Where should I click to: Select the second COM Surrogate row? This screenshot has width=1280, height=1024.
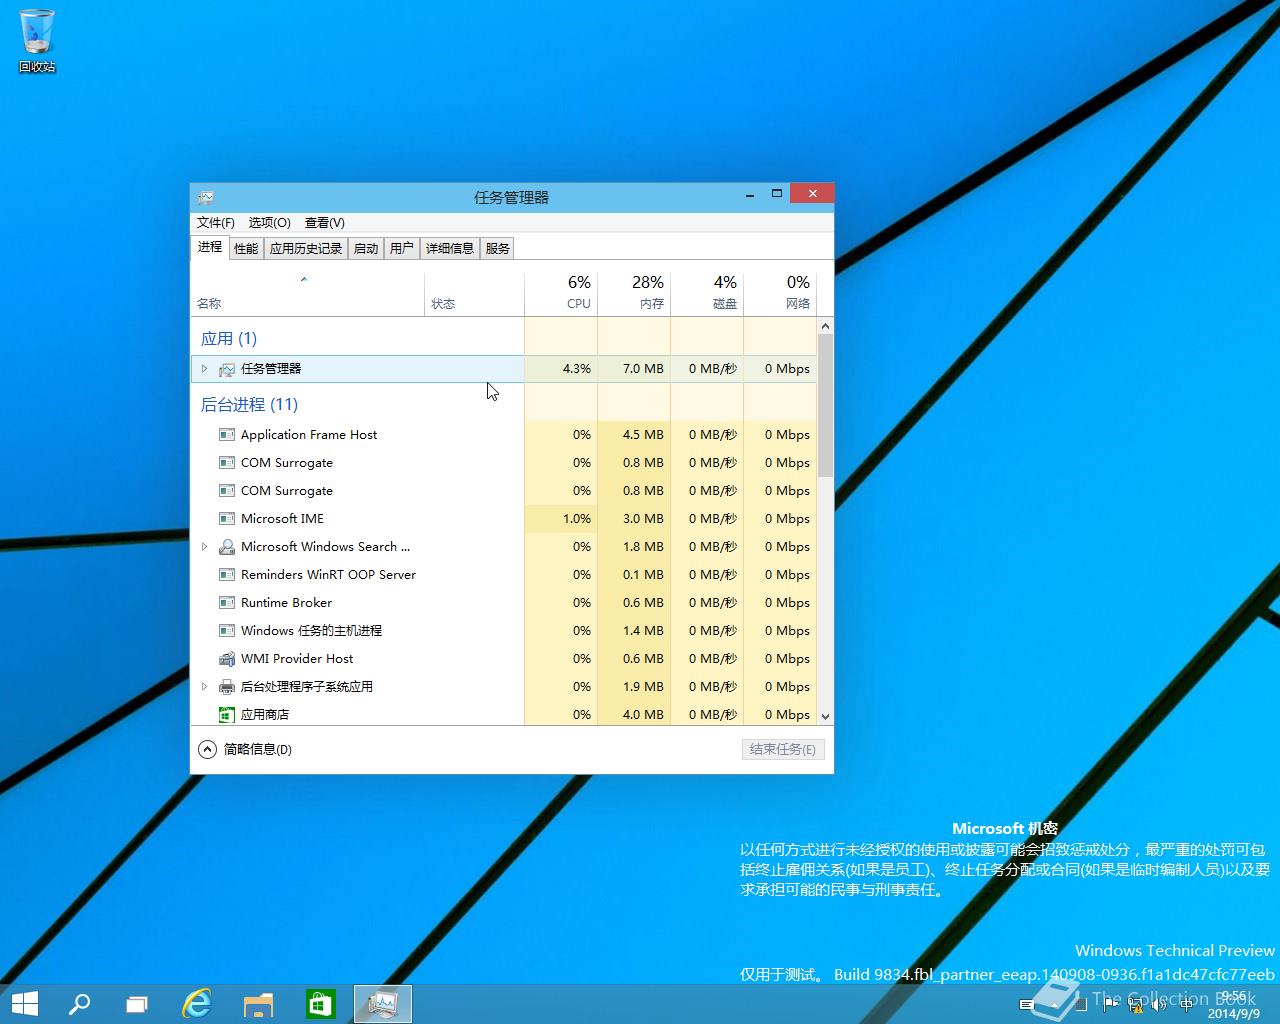(x=503, y=491)
